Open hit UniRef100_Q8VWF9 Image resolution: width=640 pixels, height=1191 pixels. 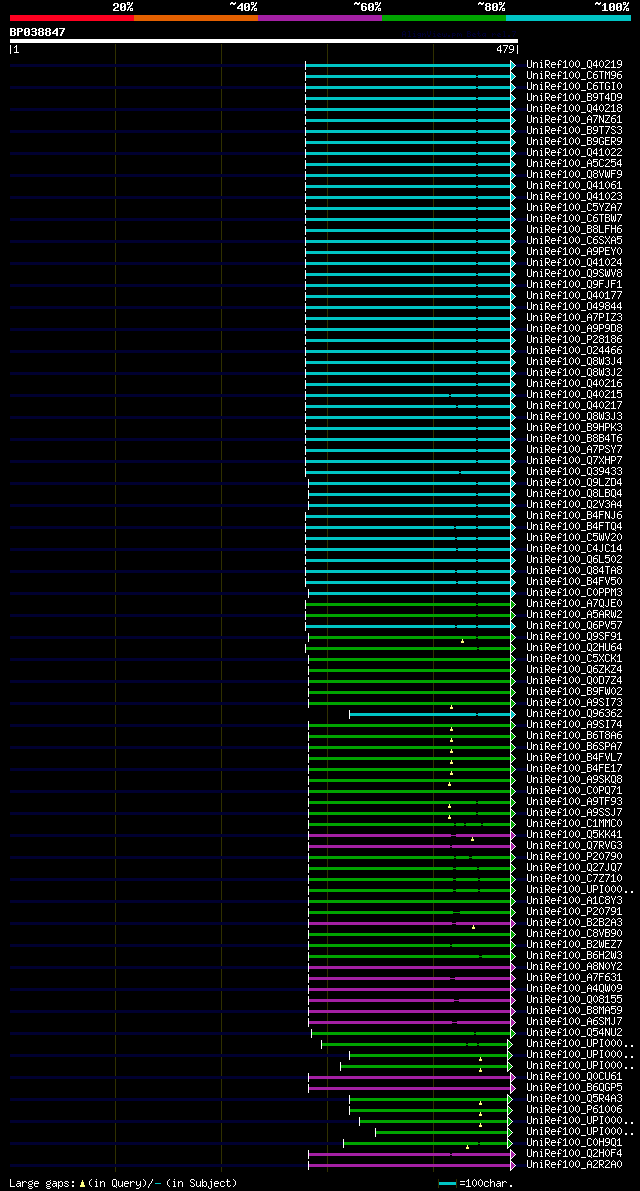pyautogui.click(x=574, y=175)
